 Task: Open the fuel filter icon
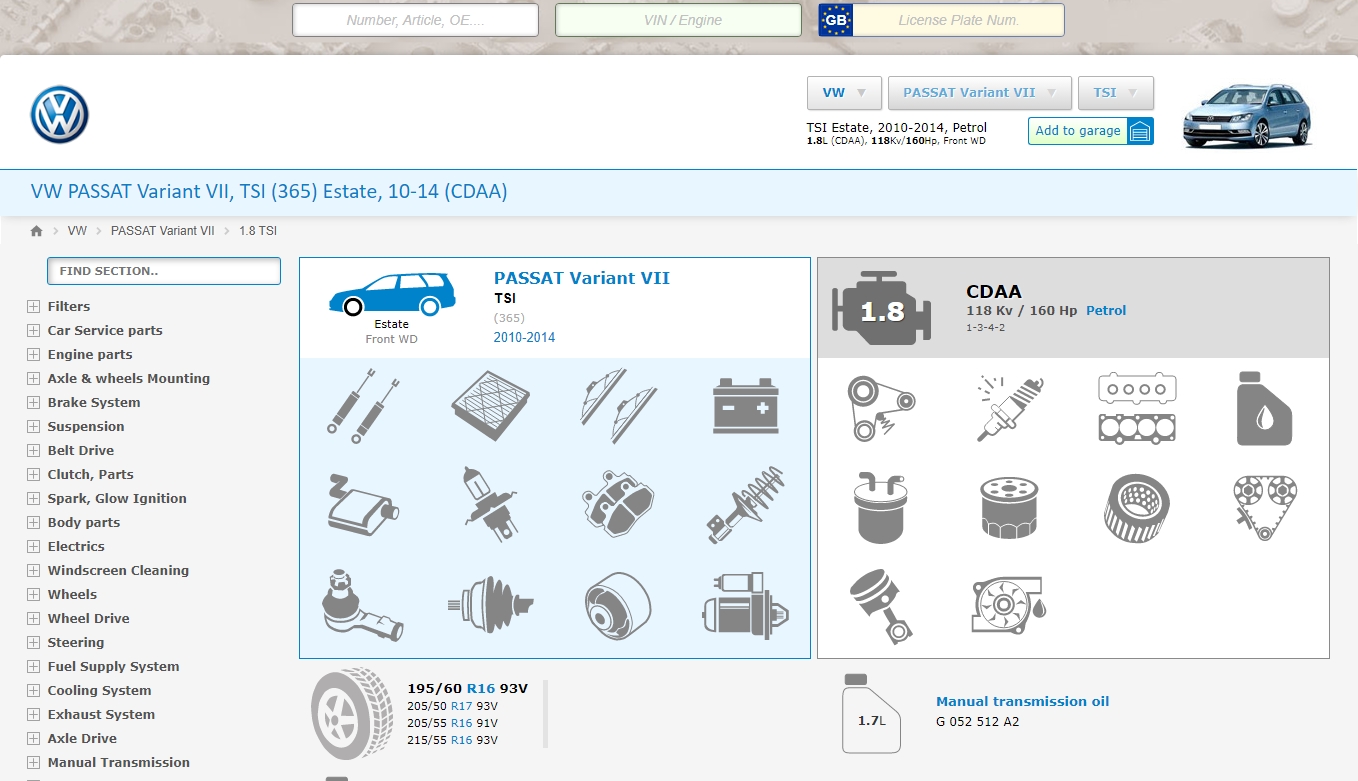[x=881, y=507]
